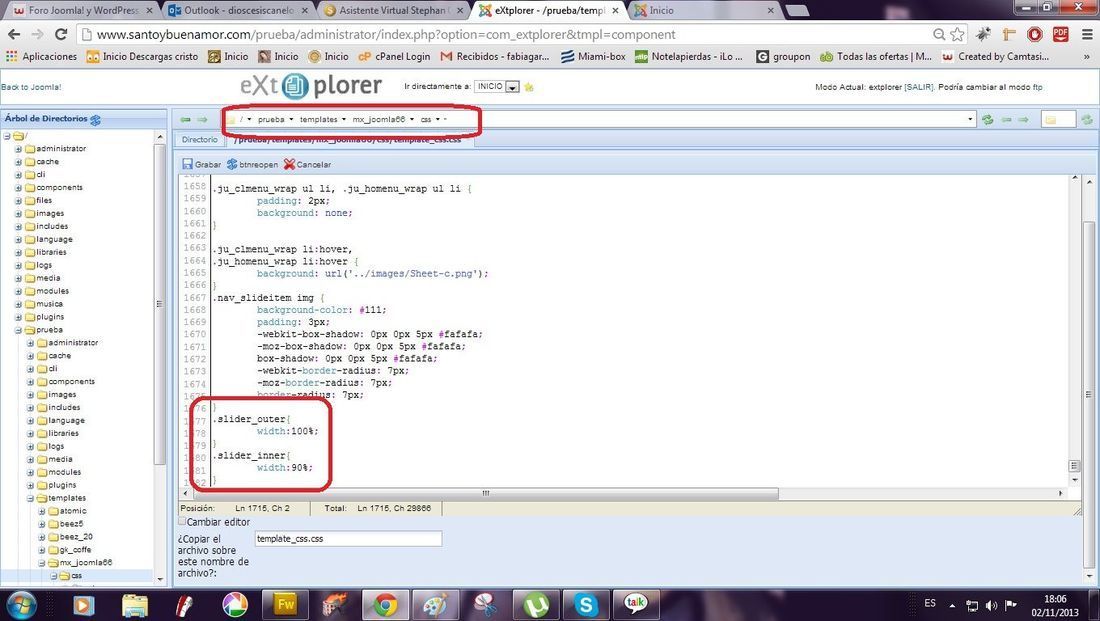Open the mx_joomla66 breadcrumb dropdown arrow
1100x621 pixels.
[412, 119]
